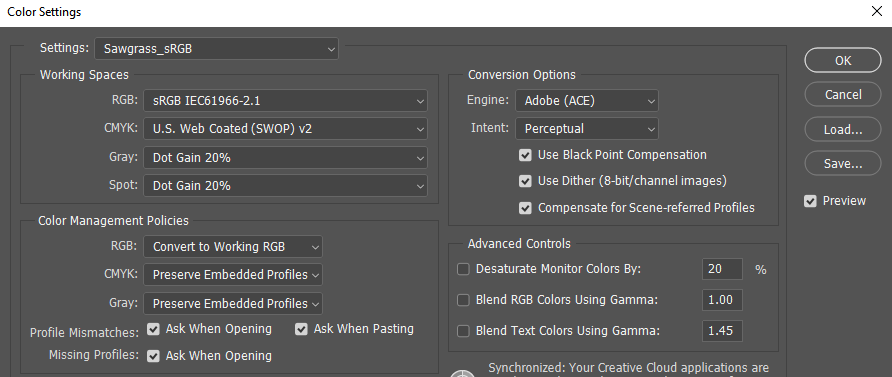Viewport: 892px width, 377px height.
Task: Toggle the Preview checkbox
Action: 810,201
